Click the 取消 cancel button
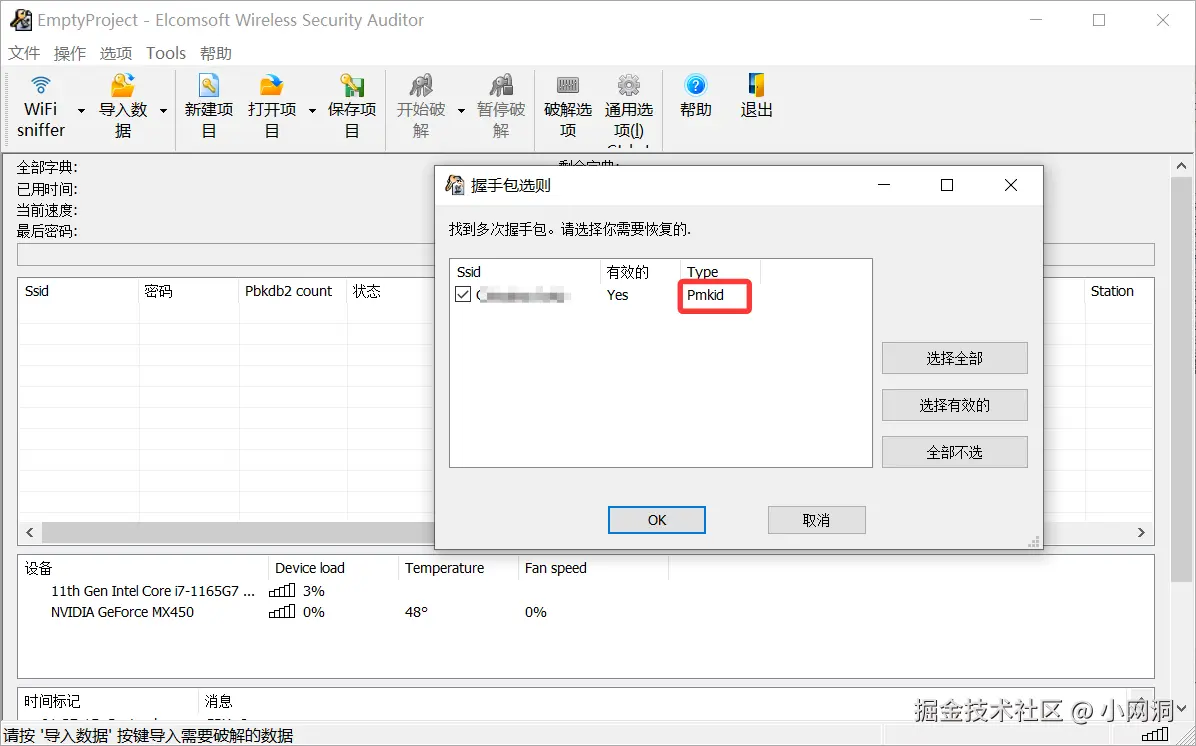The image size is (1196, 746). [x=816, y=520]
